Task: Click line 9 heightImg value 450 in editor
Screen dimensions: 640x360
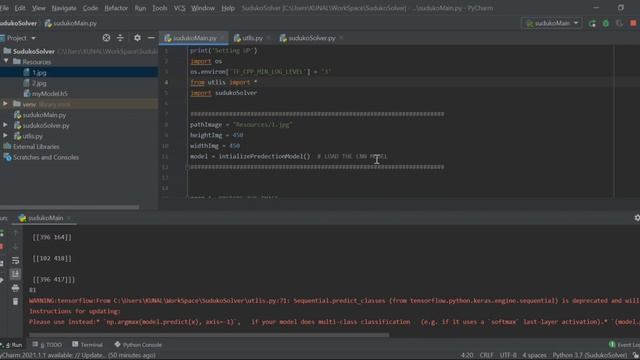Action: point(238,135)
